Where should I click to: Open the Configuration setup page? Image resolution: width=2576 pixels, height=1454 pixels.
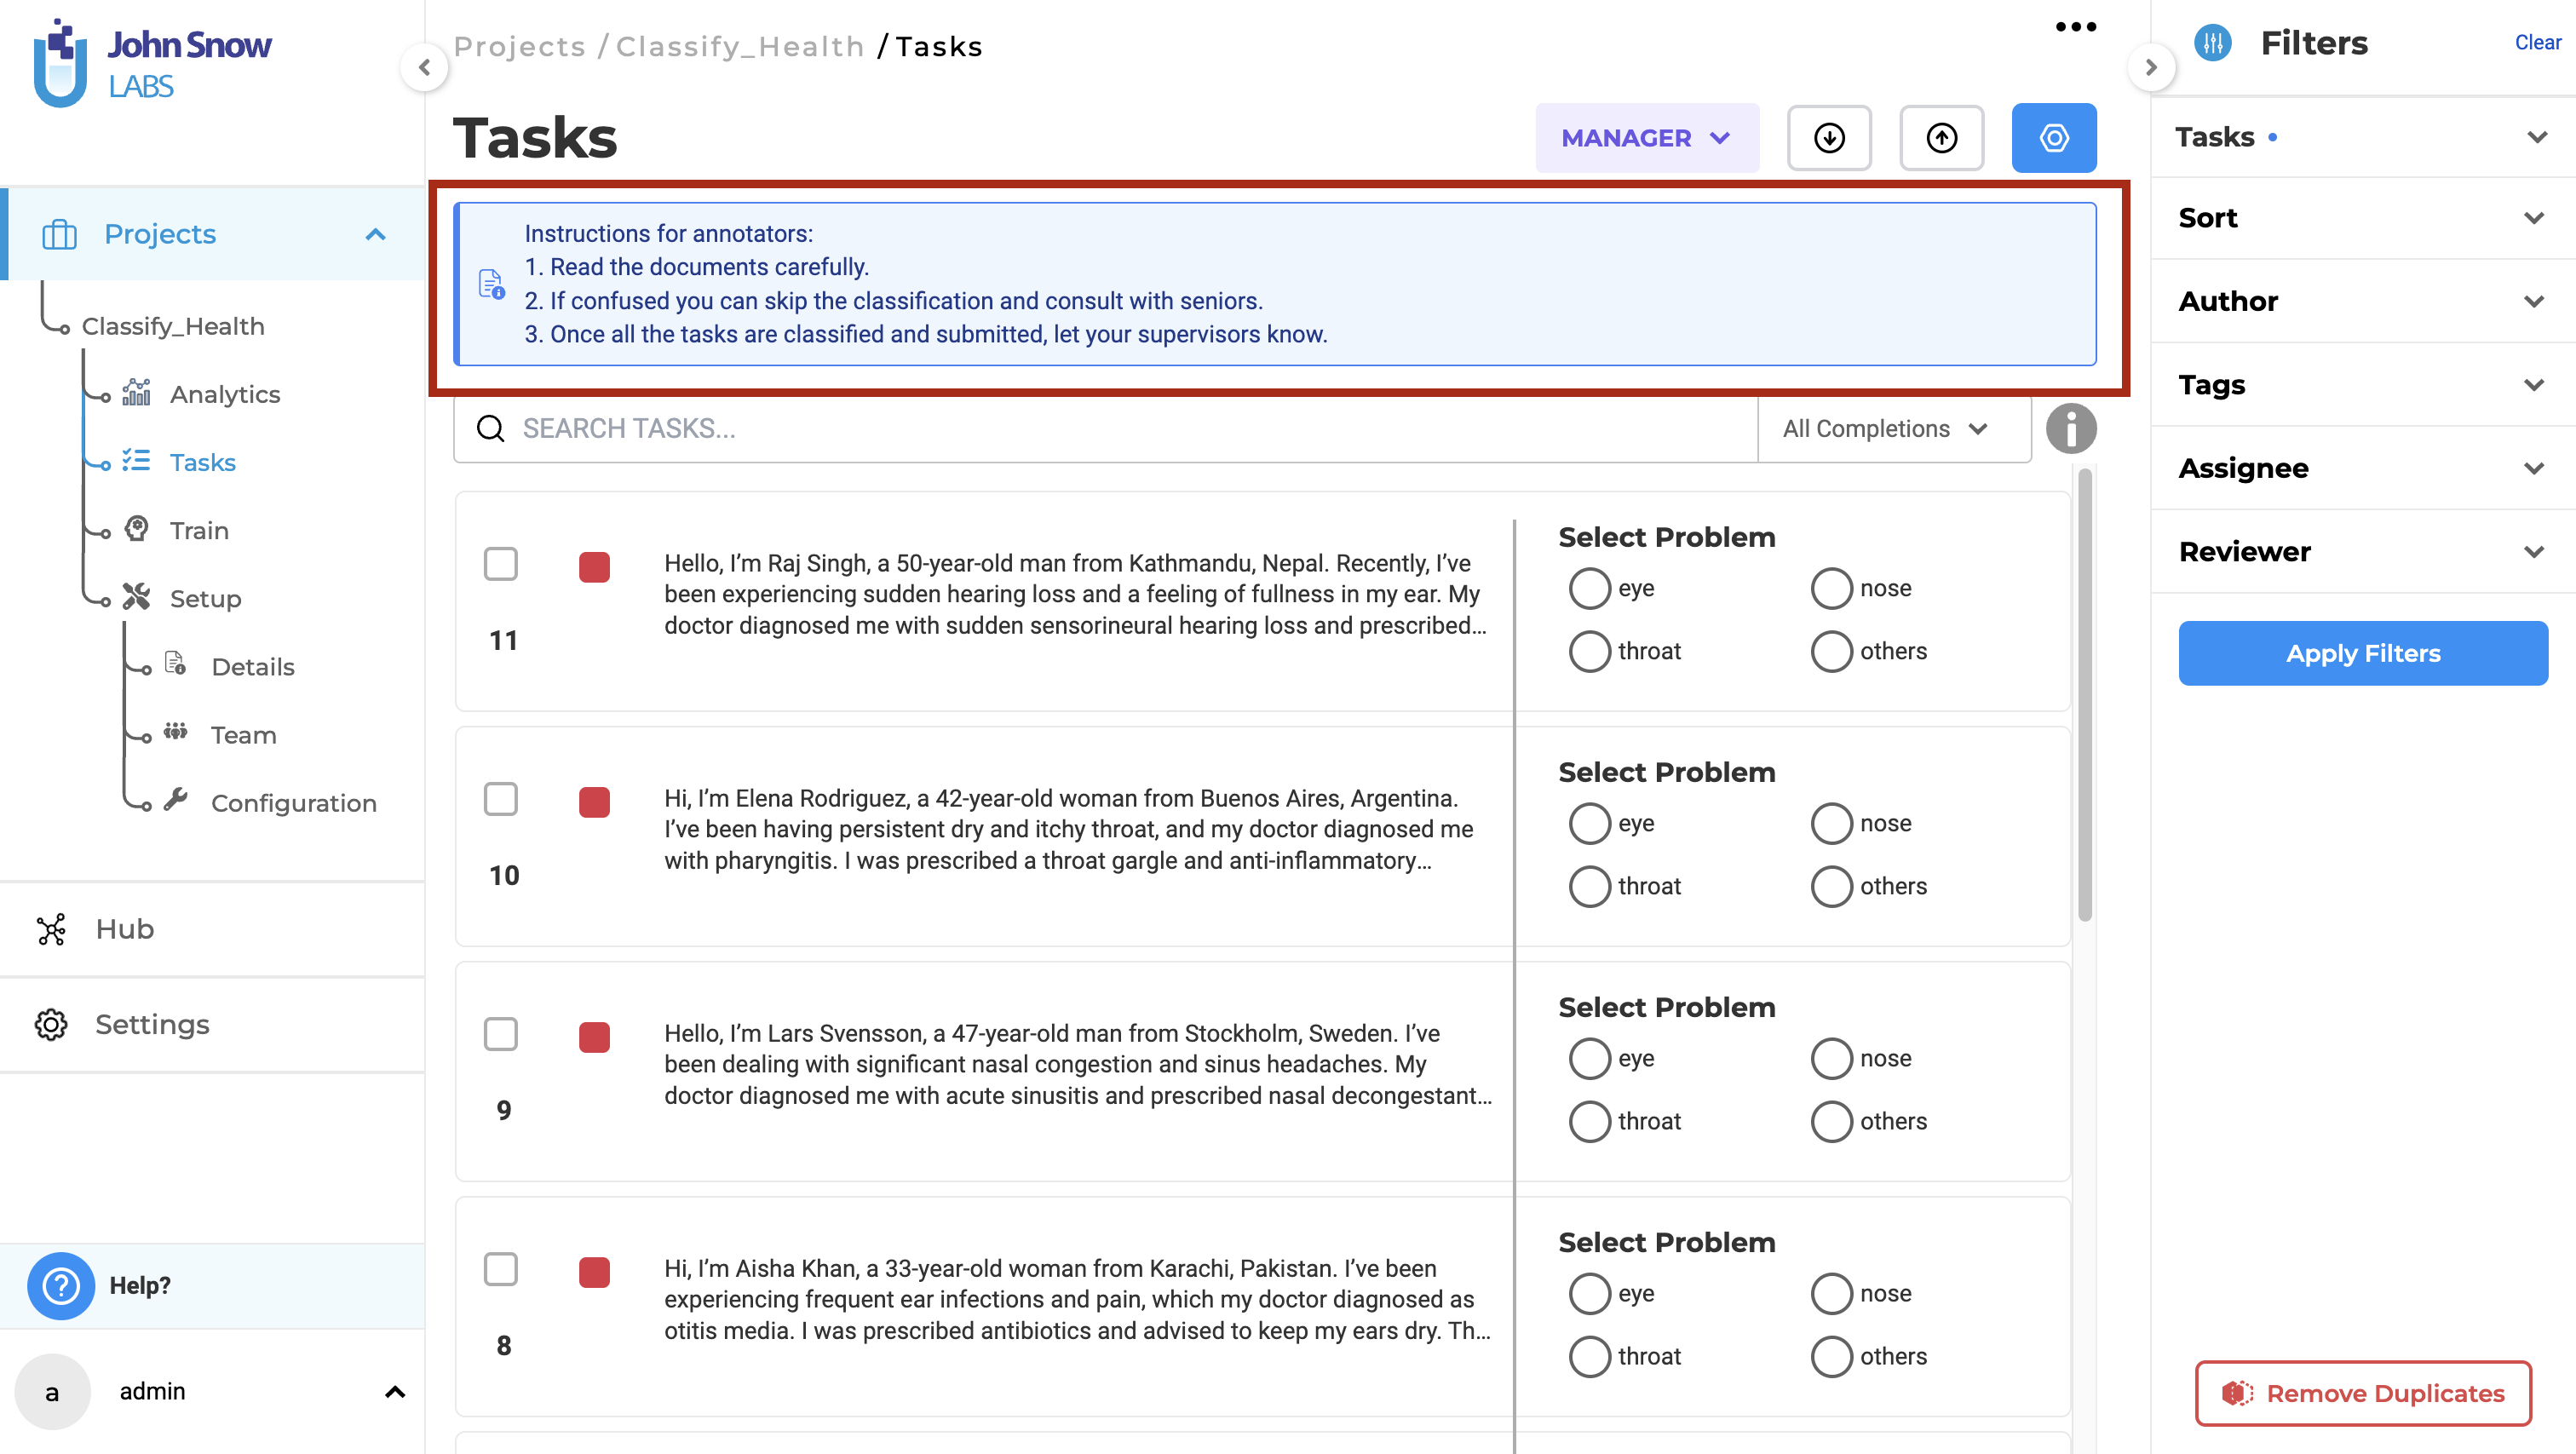[294, 803]
